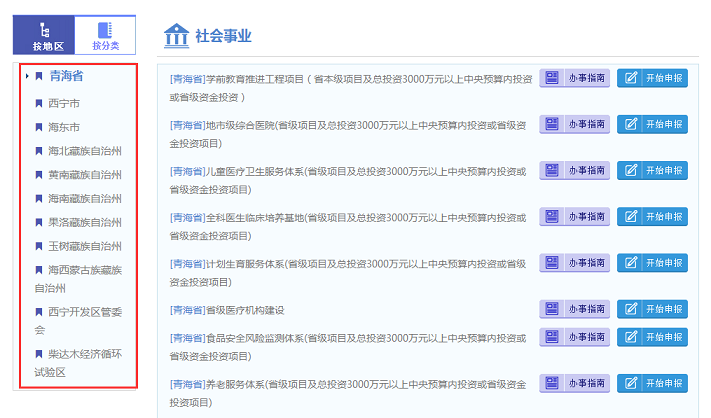
Task: Click bookmark icon next to 海东市
Action: coord(39,127)
